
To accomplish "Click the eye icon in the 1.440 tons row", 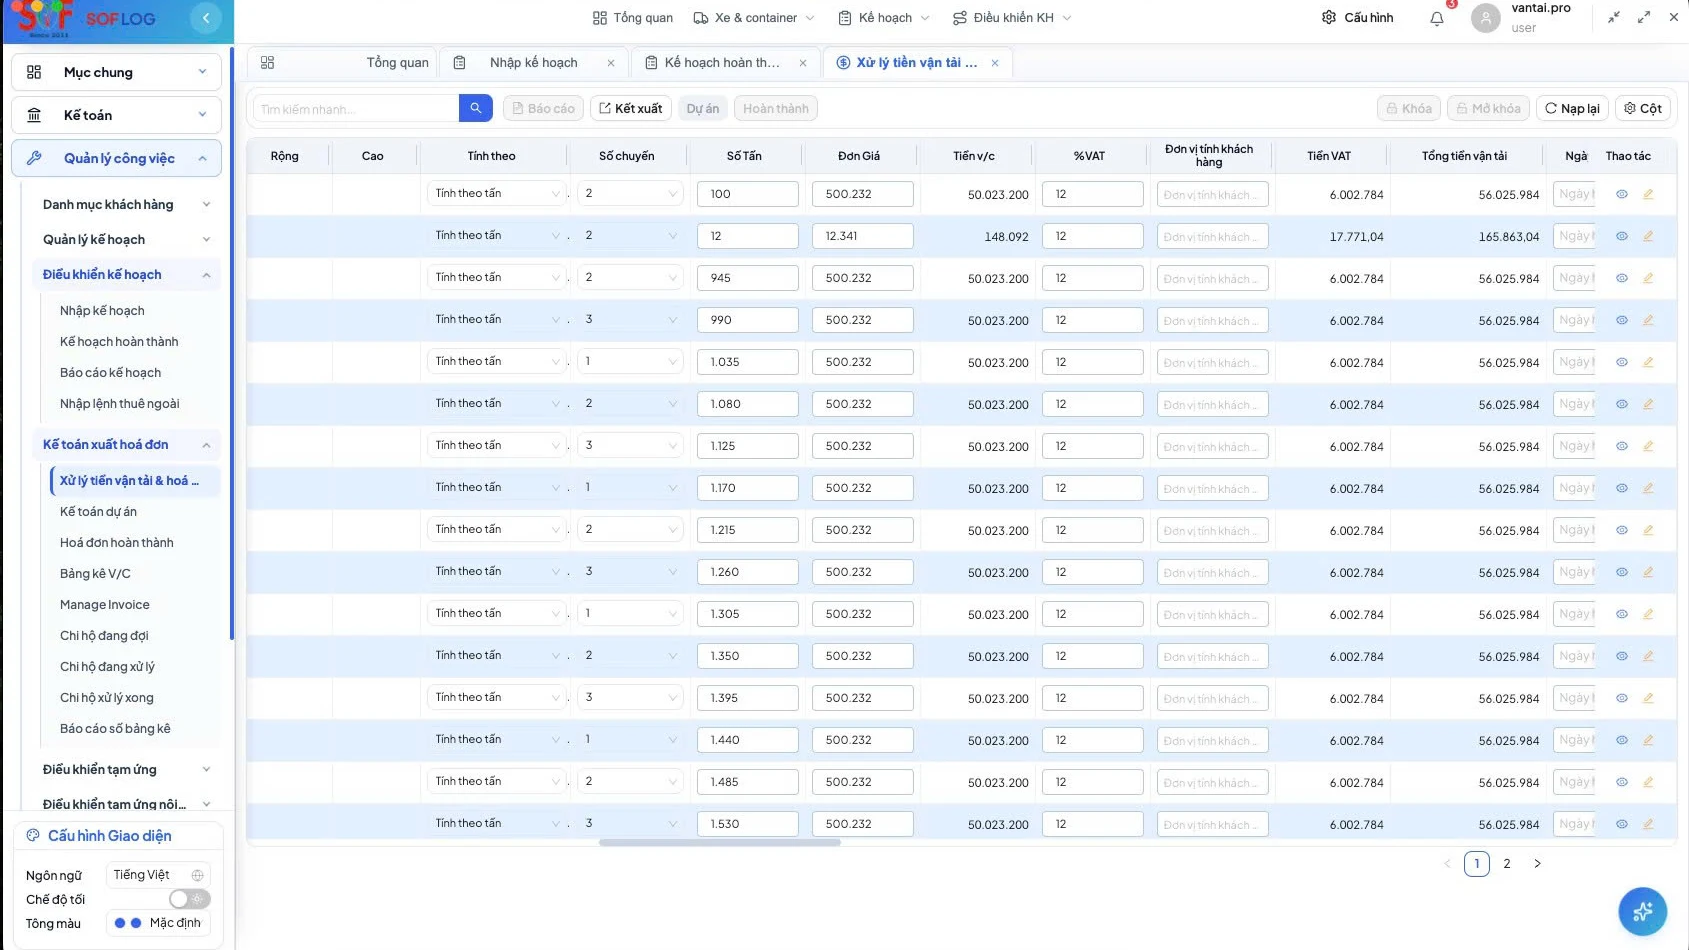I will click(x=1622, y=740).
